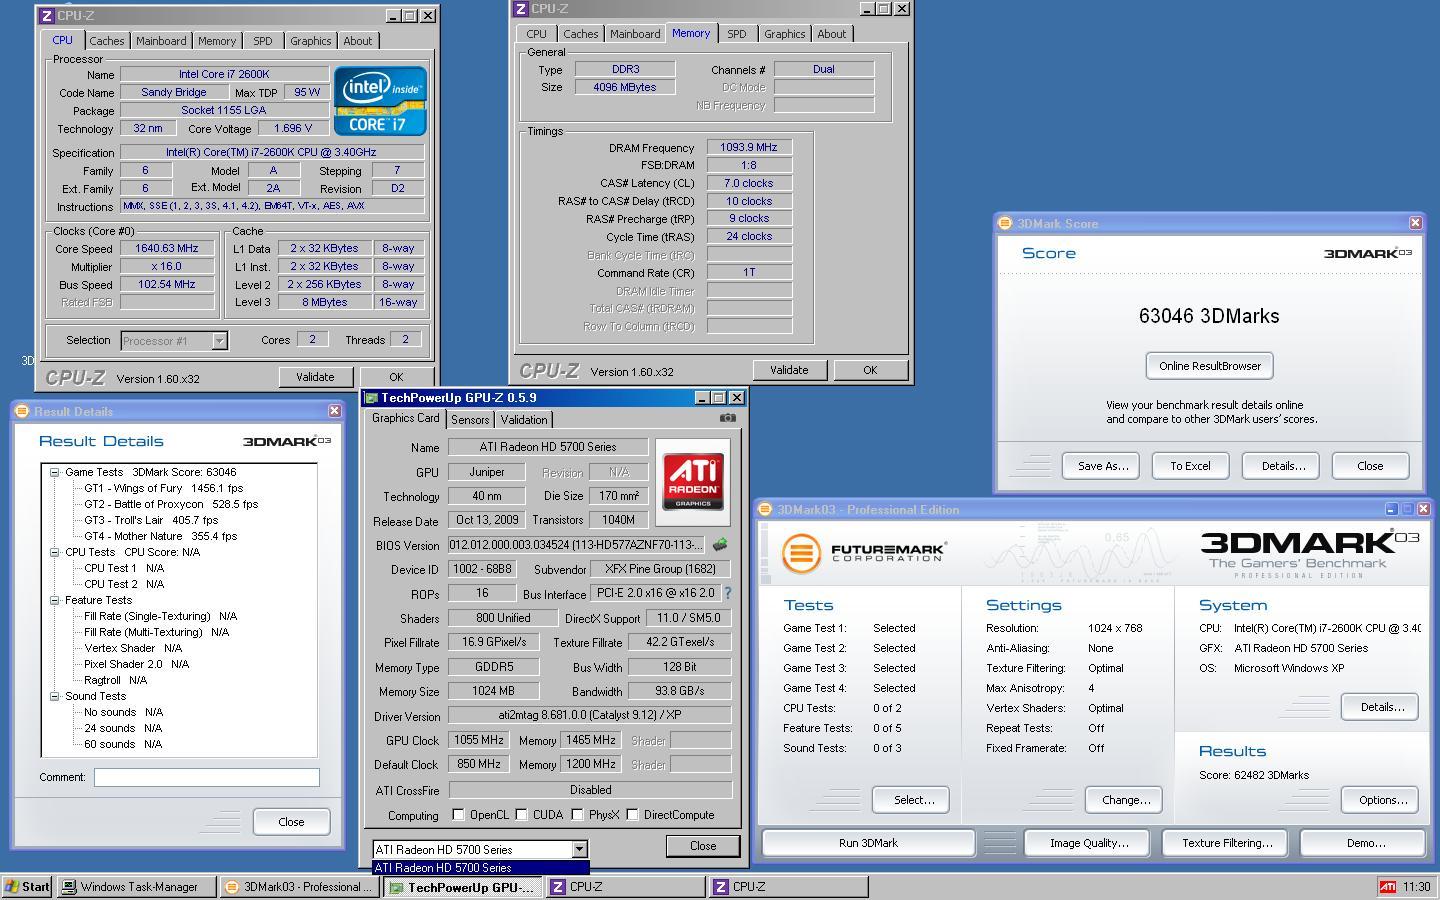The height and width of the screenshot is (900, 1440).
Task: Click the BIOS save chip icon in GPU-Z
Action: click(720, 545)
